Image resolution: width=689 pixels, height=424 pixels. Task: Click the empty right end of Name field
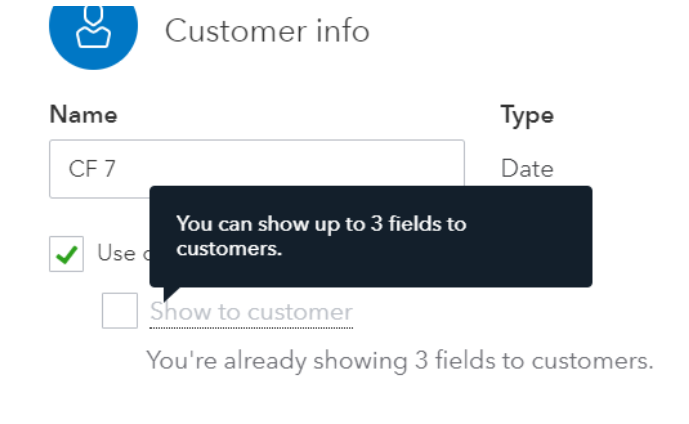420,168
